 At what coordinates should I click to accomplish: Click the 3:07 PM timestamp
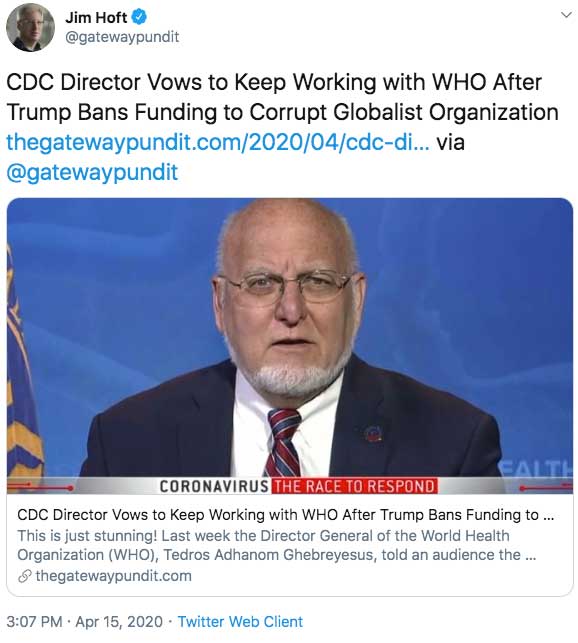tap(34, 622)
